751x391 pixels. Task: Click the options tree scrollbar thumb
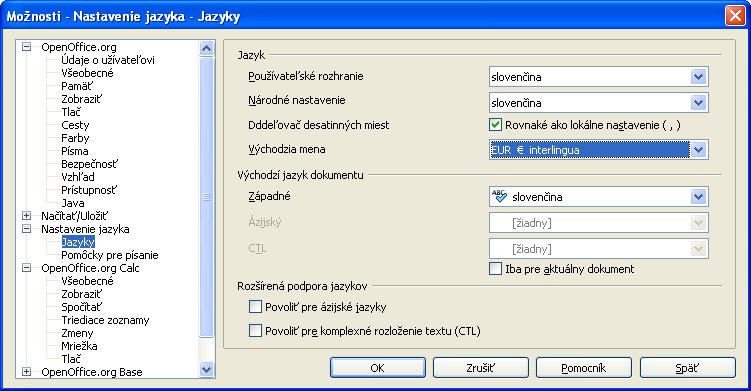[x=206, y=196]
